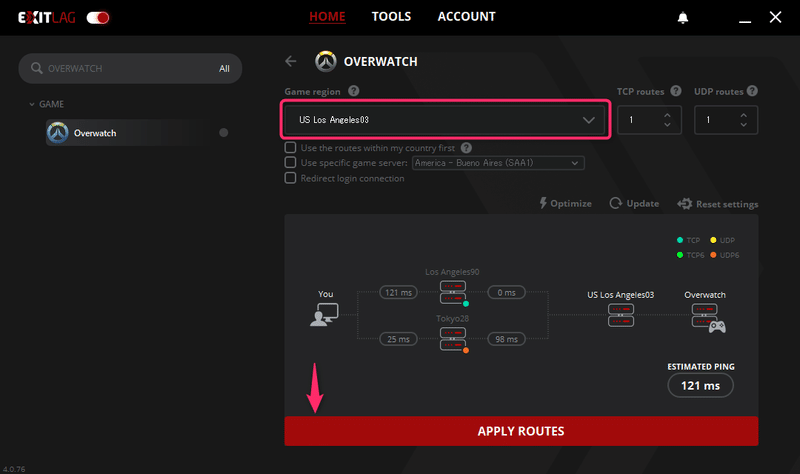
Task: Increase UDP routes value
Action: 744,115
